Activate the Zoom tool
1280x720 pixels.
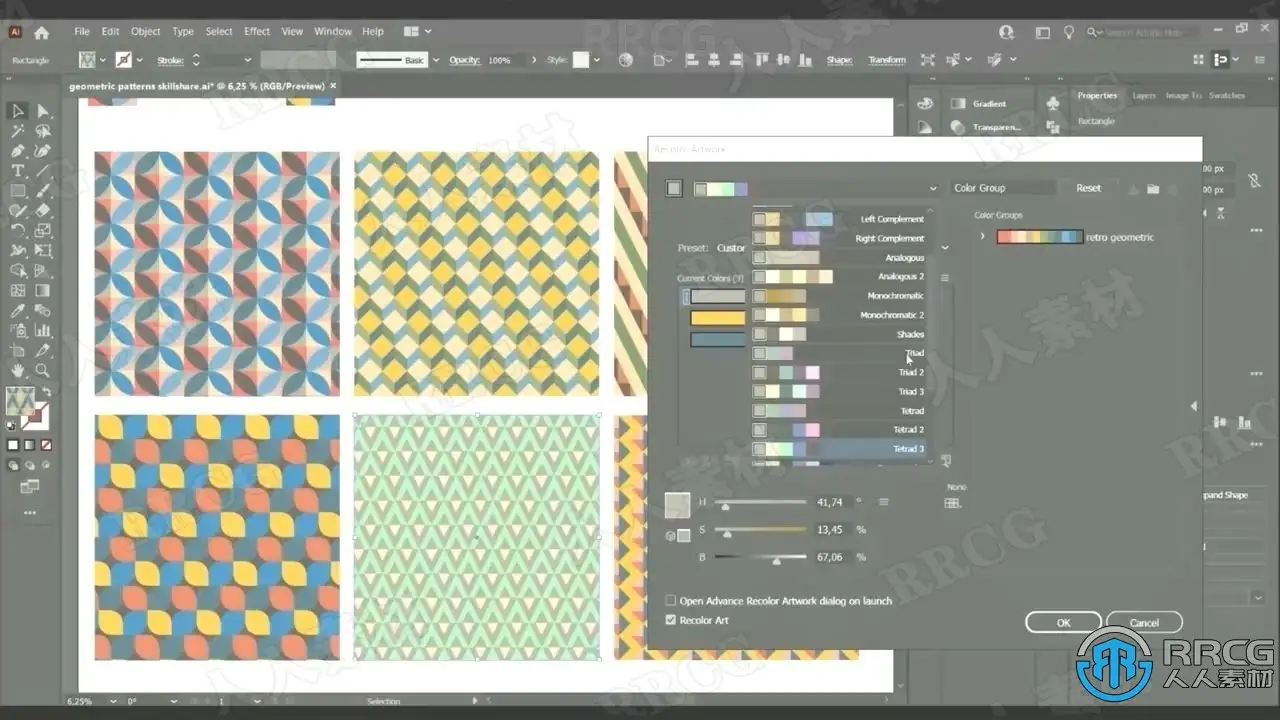pos(43,371)
